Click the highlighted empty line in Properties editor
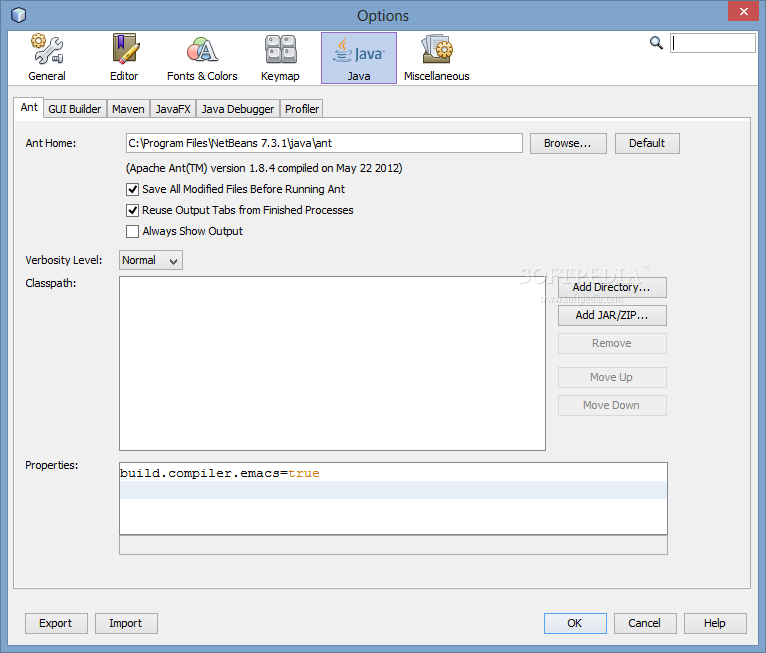Image resolution: width=766 pixels, height=653 pixels. pos(393,490)
